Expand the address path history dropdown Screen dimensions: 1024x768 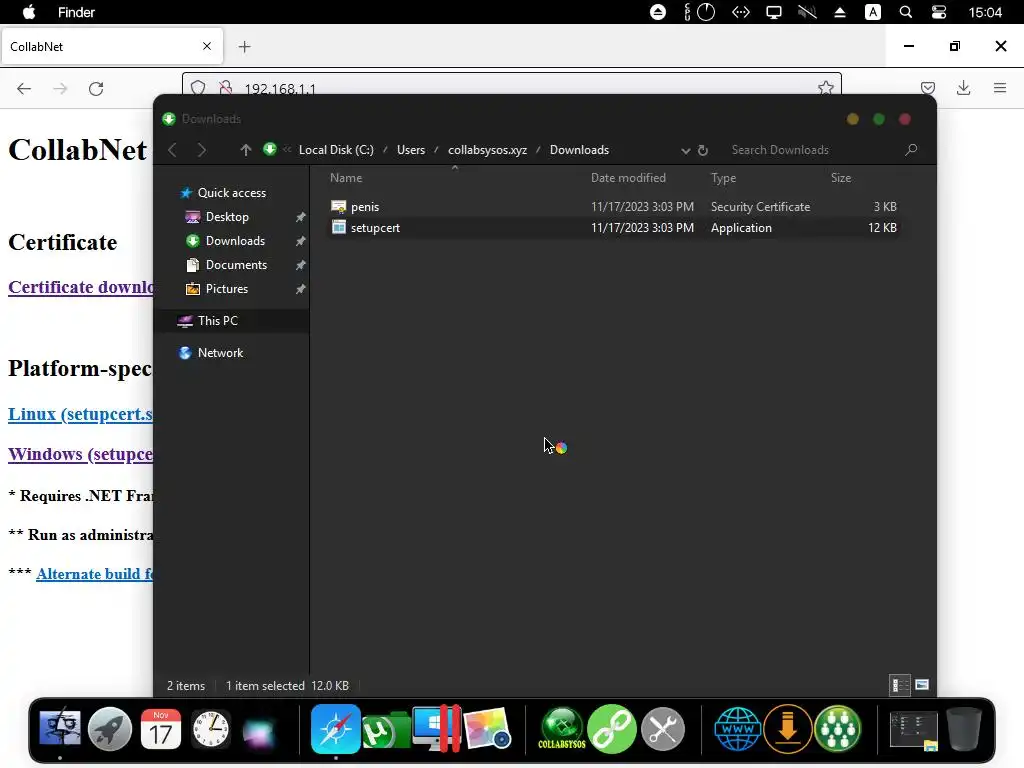click(x=686, y=150)
